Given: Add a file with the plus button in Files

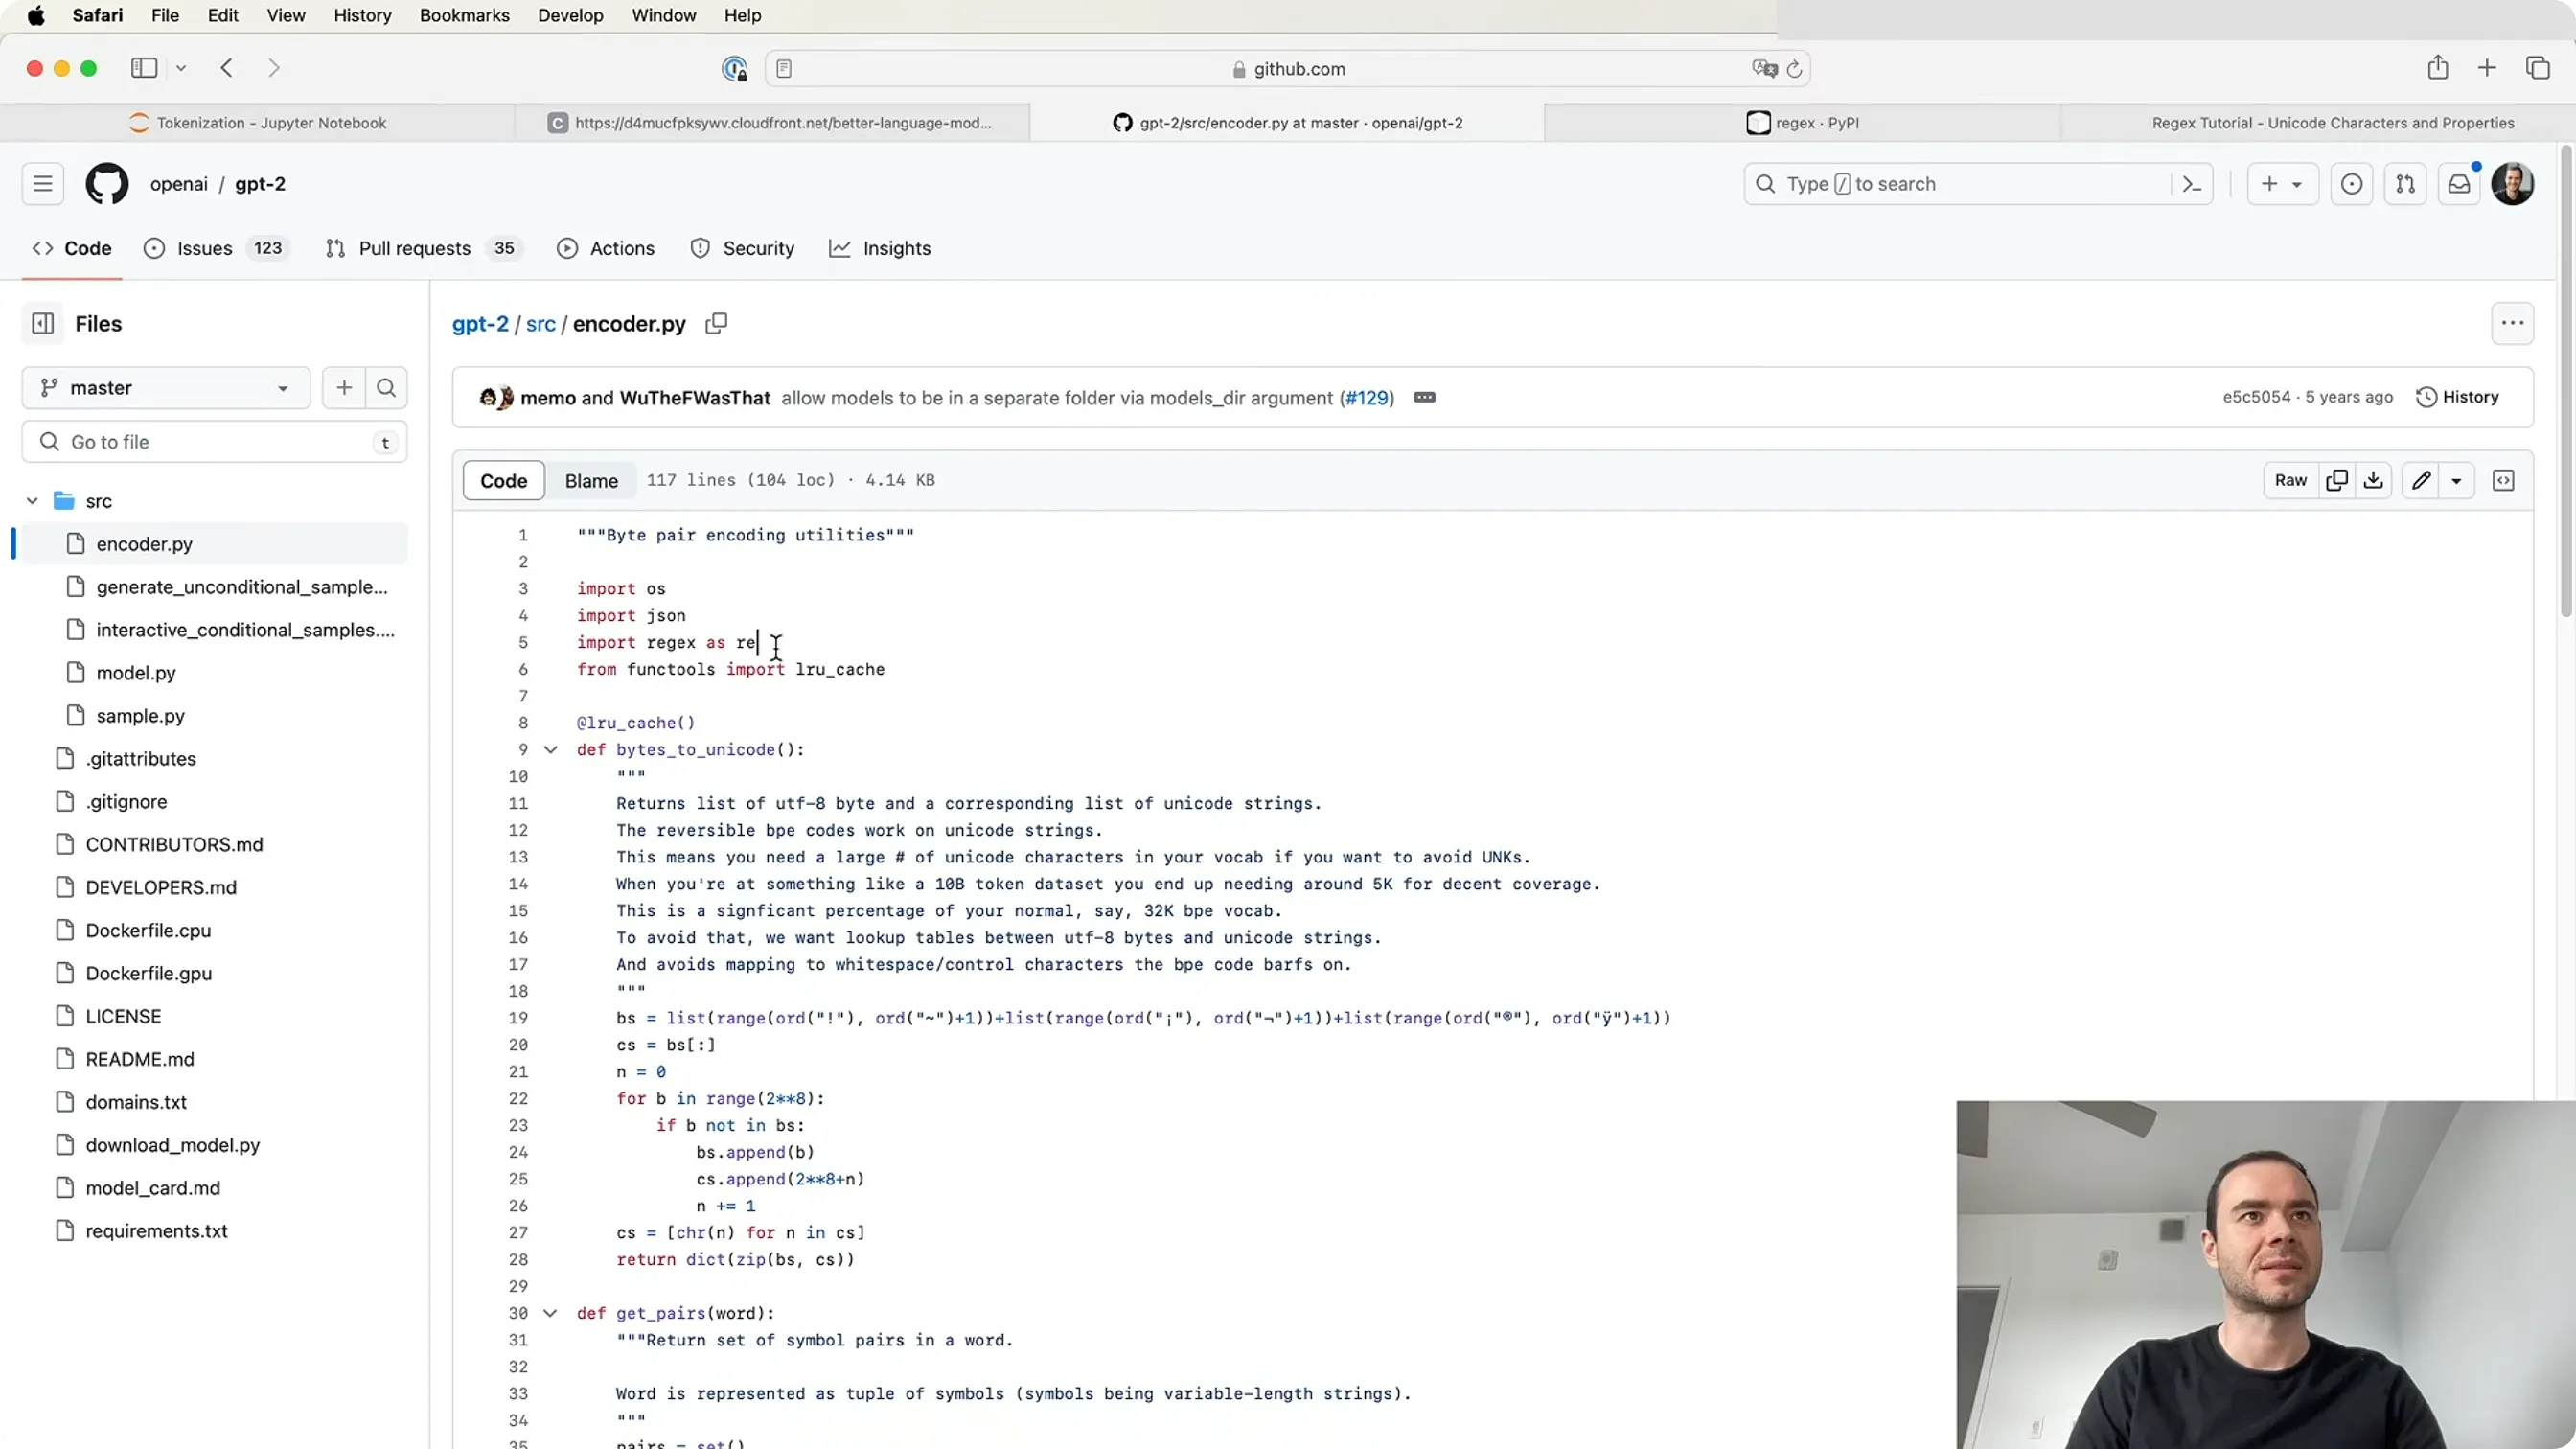Looking at the screenshot, I should (x=344, y=388).
